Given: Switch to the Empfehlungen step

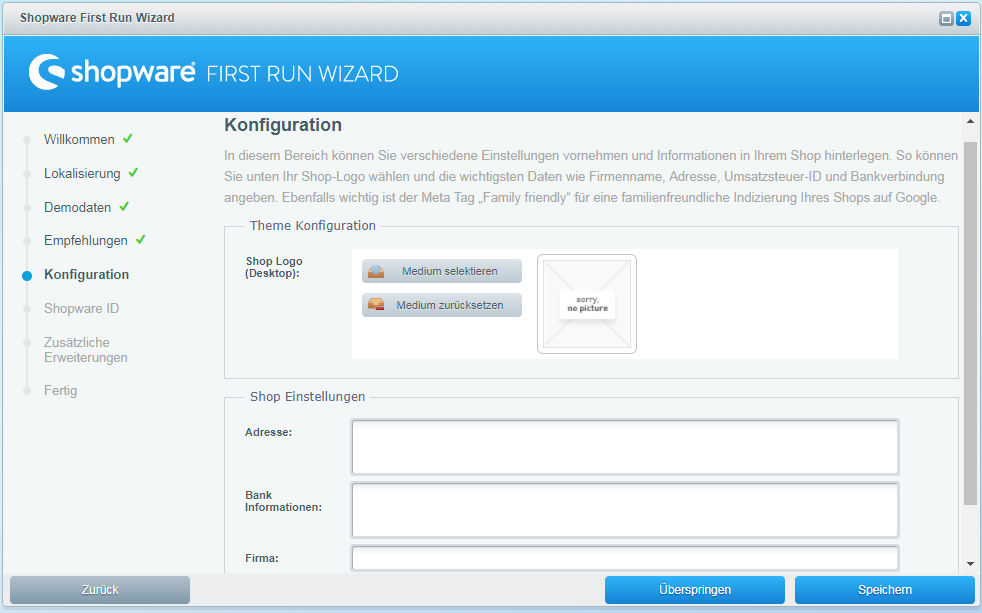Looking at the screenshot, I should 85,240.
